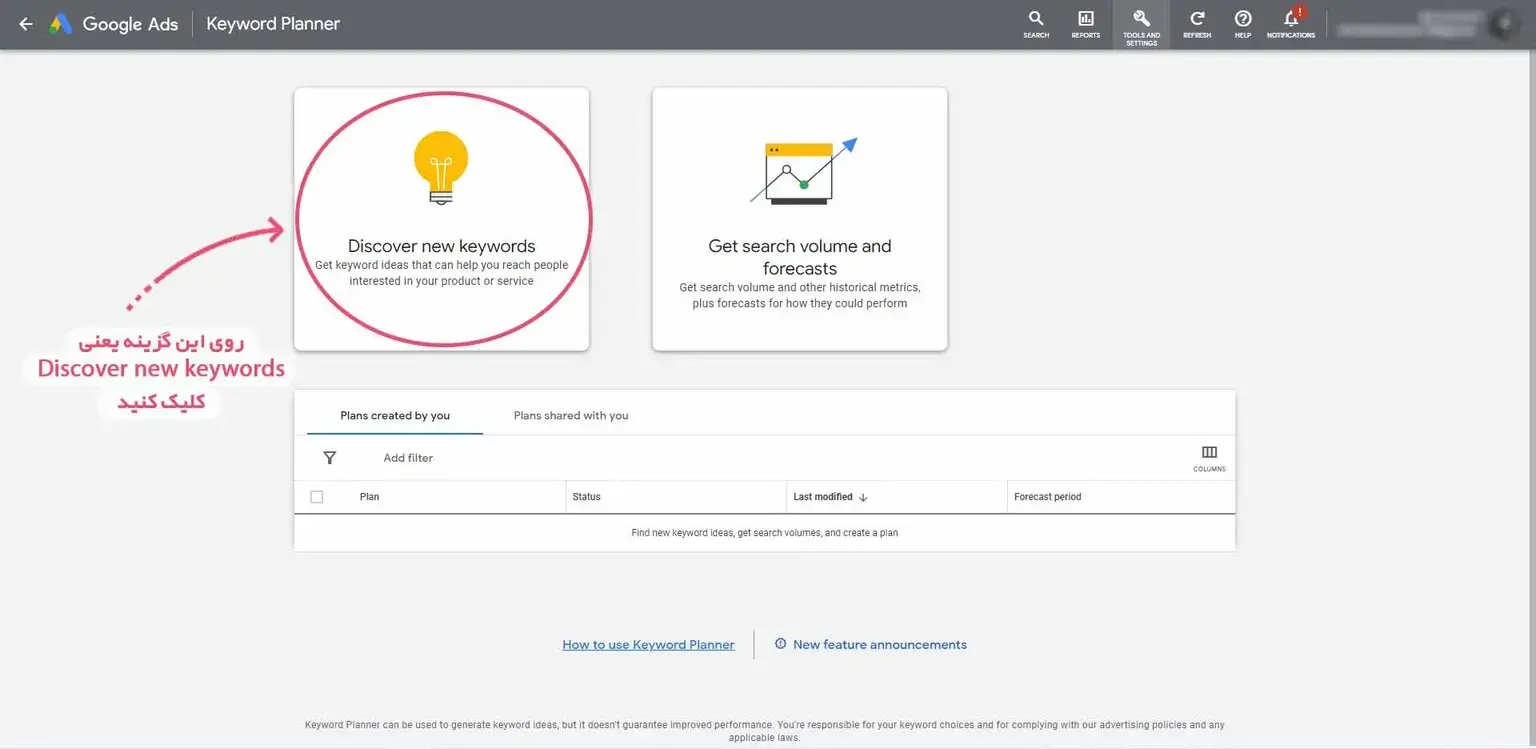This screenshot has width=1536, height=749.
Task: Open the Discover new keywords card
Action: (441, 219)
